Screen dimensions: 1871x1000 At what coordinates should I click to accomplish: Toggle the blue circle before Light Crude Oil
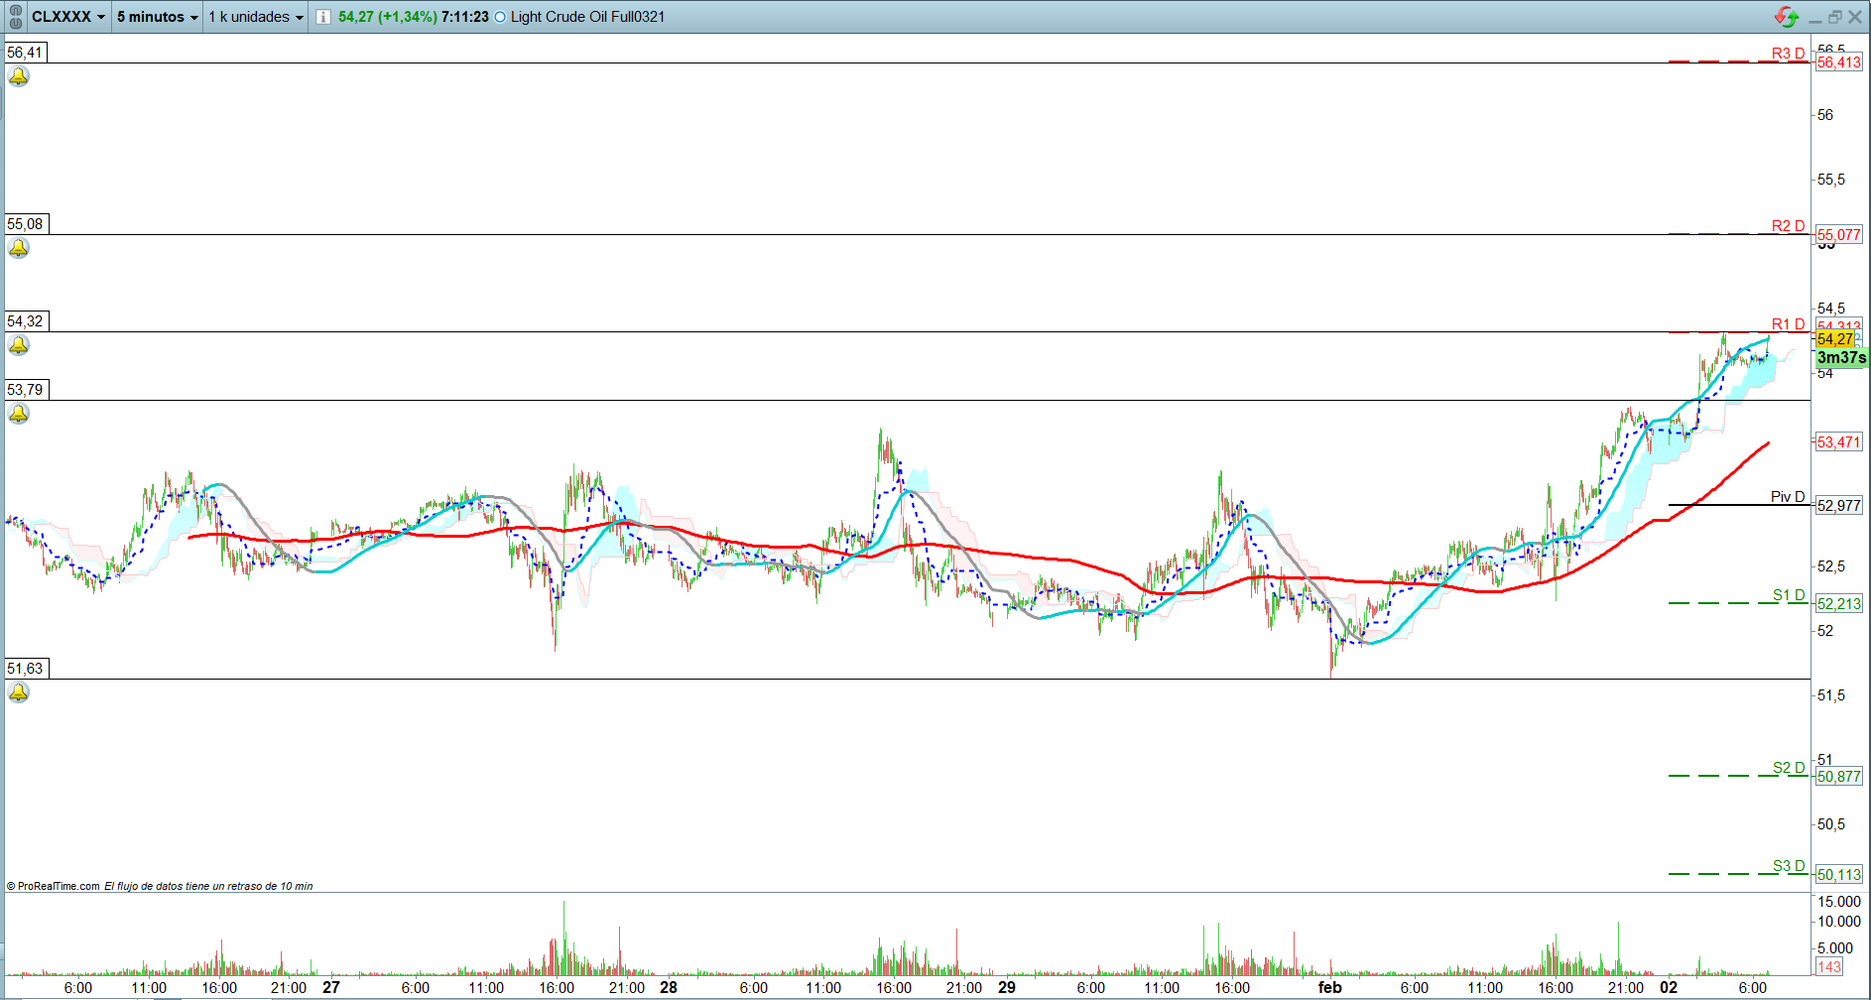(x=500, y=17)
